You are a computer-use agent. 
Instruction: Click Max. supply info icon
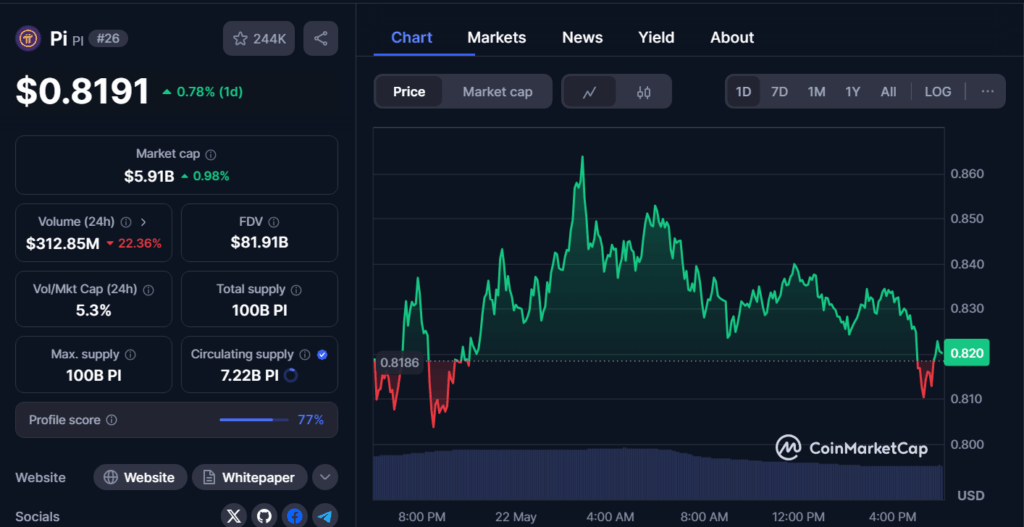click(130, 355)
